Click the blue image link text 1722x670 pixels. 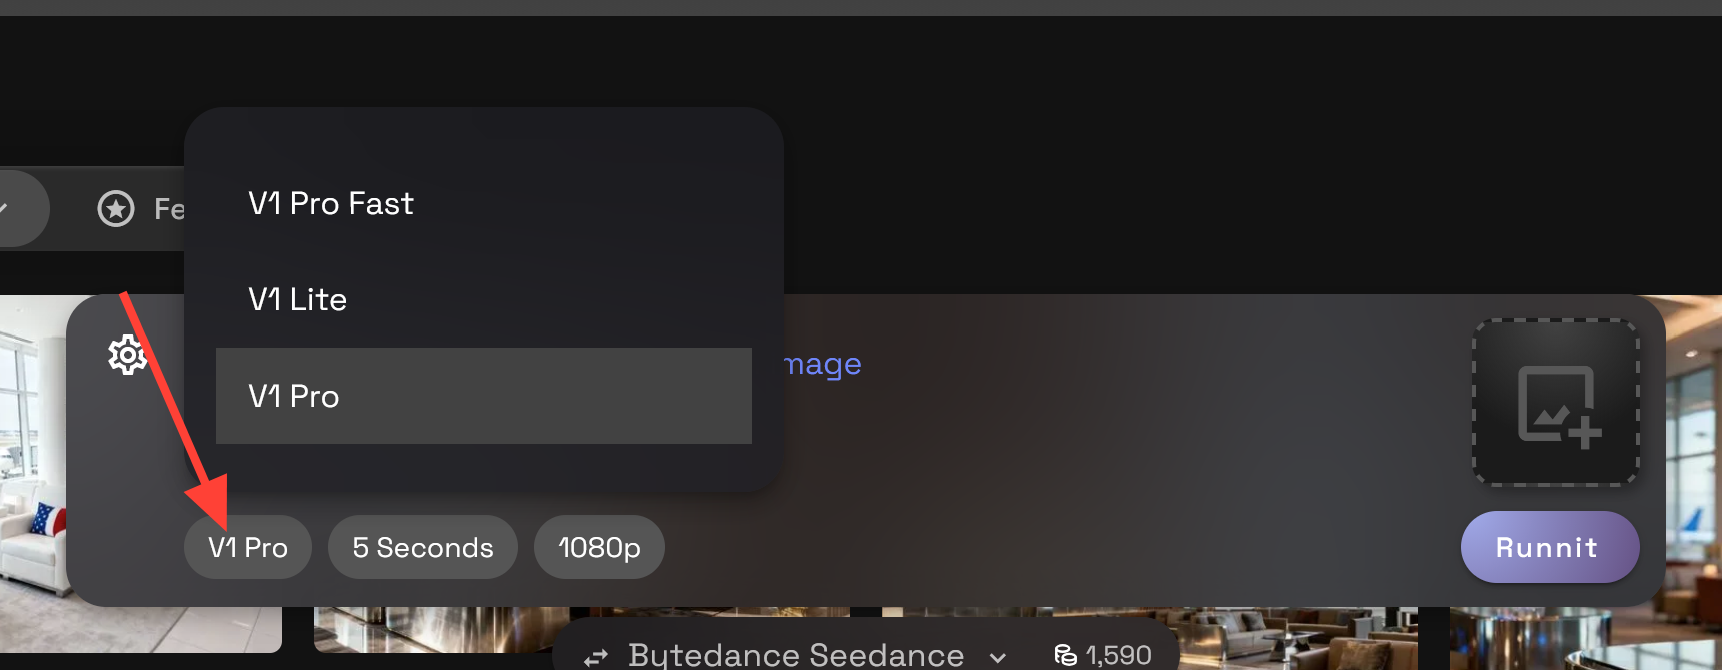point(822,365)
